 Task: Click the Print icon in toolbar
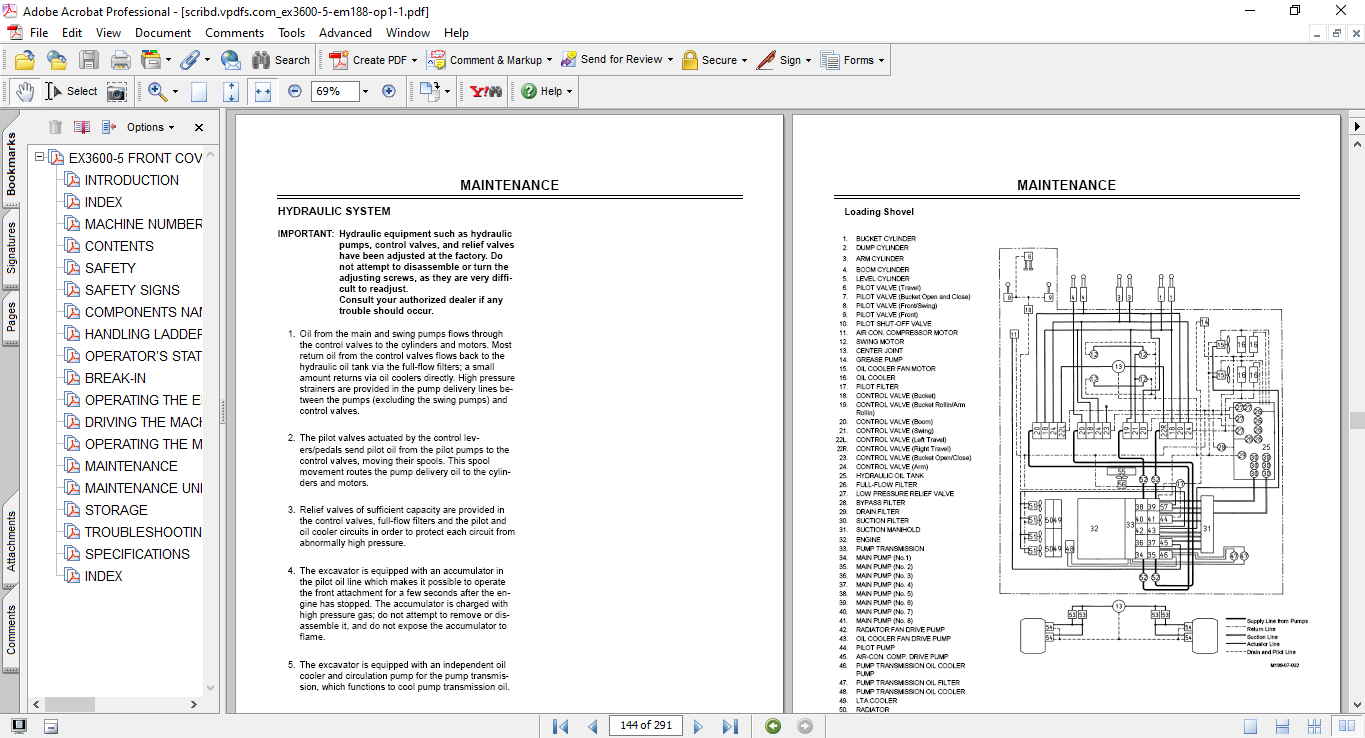(x=120, y=60)
